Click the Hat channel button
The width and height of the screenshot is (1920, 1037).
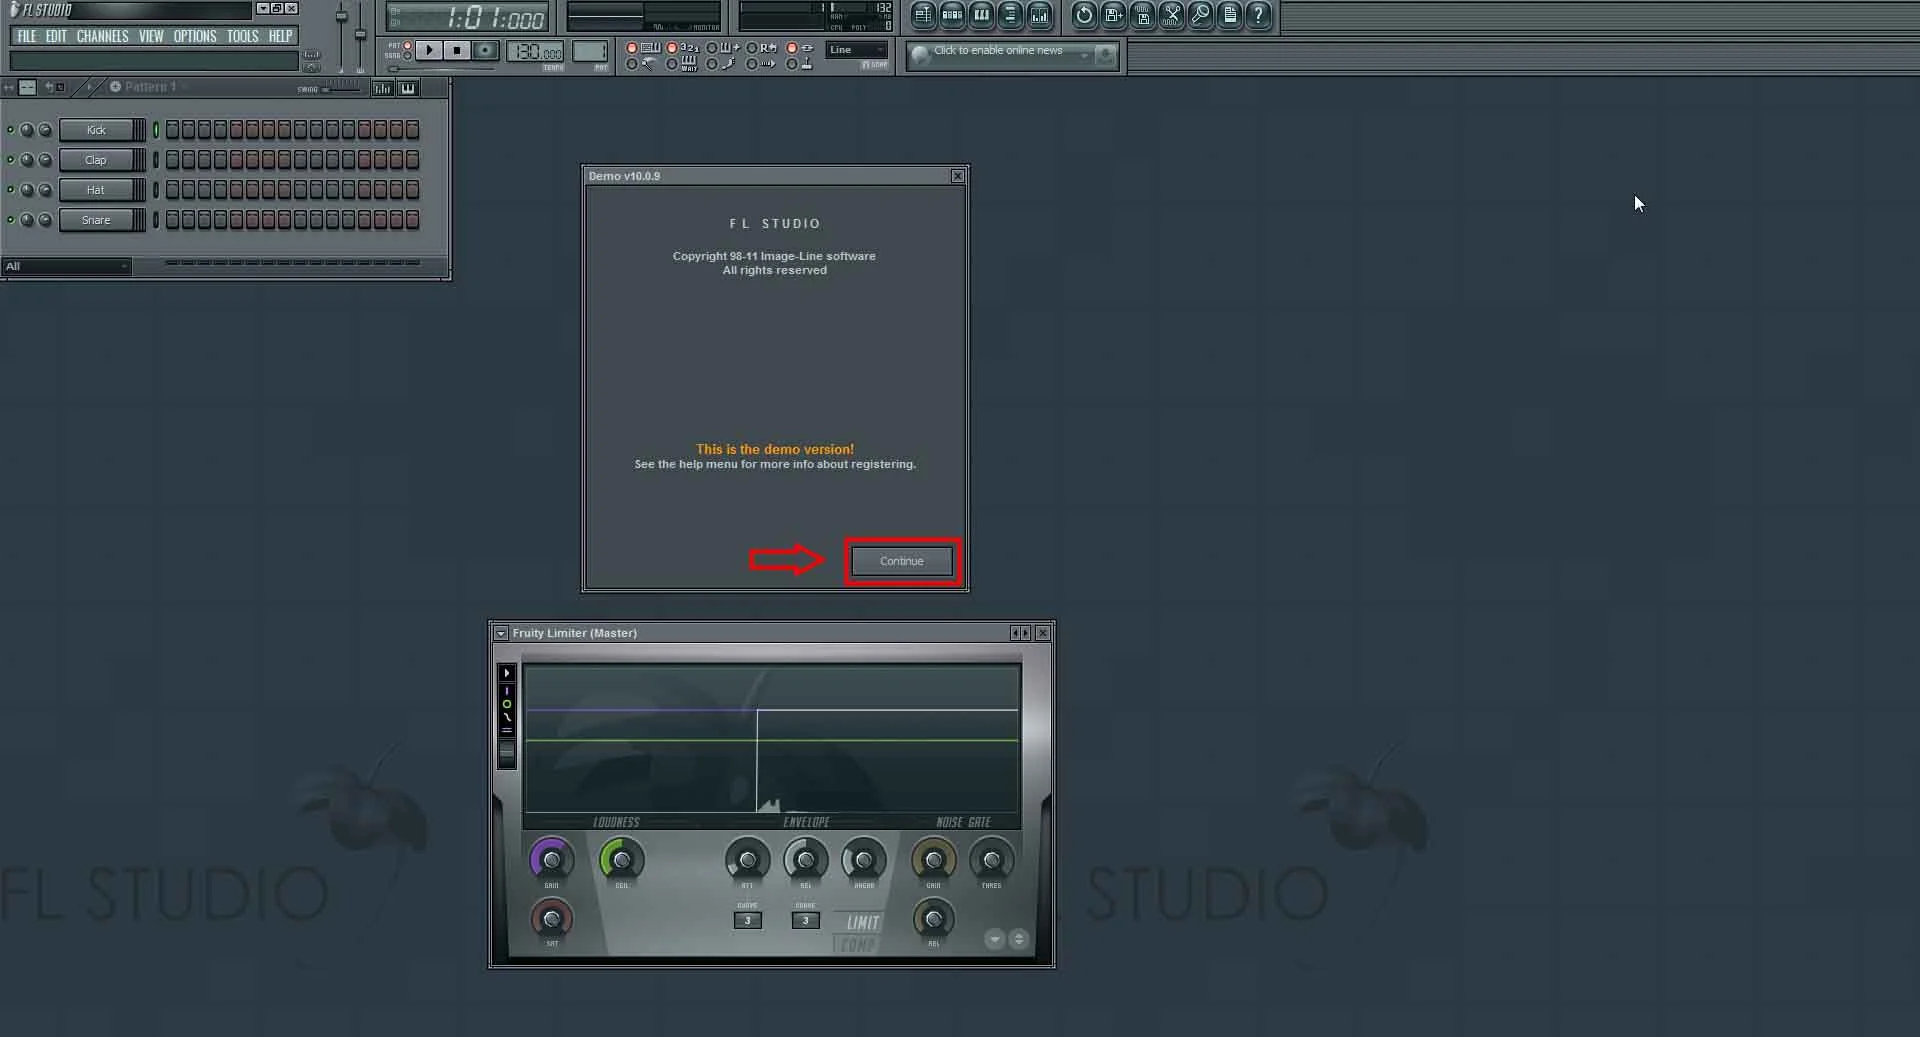pos(96,190)
